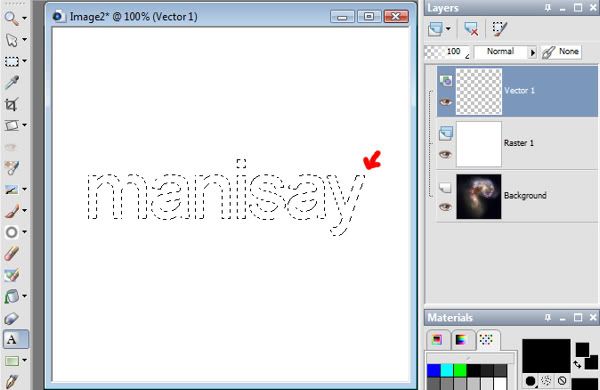Select the Zoom magnifier tool

click(11, 18)
